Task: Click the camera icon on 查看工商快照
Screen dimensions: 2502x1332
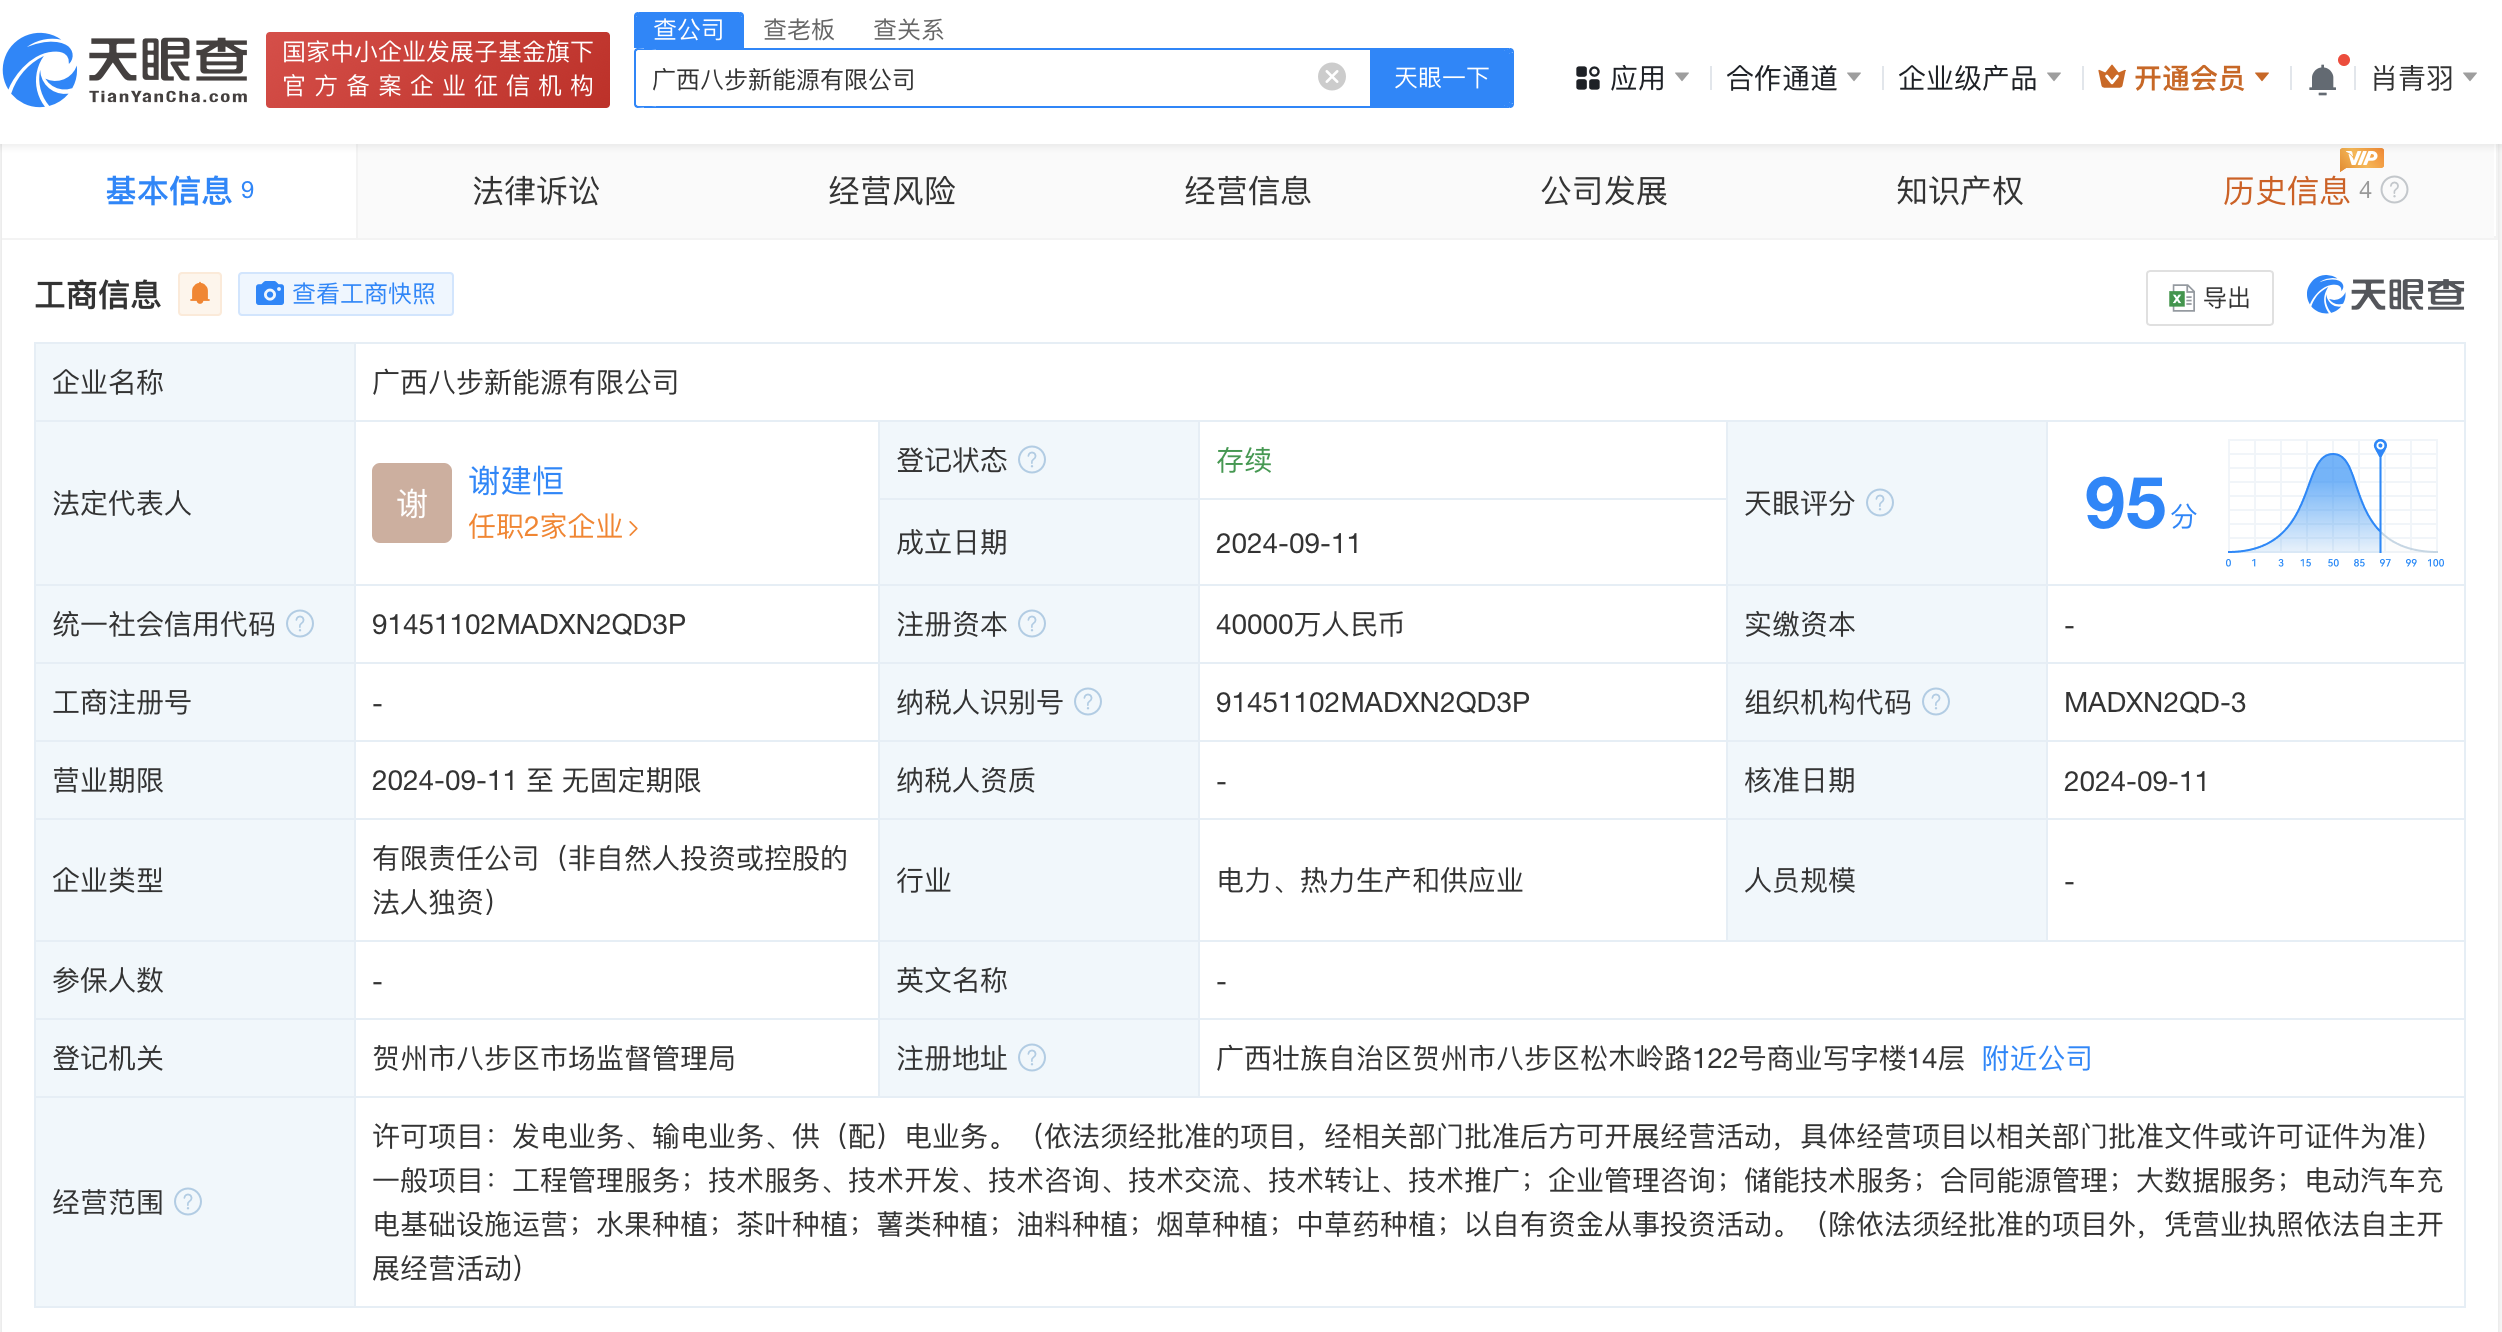Action: click(x=268, y=294)
